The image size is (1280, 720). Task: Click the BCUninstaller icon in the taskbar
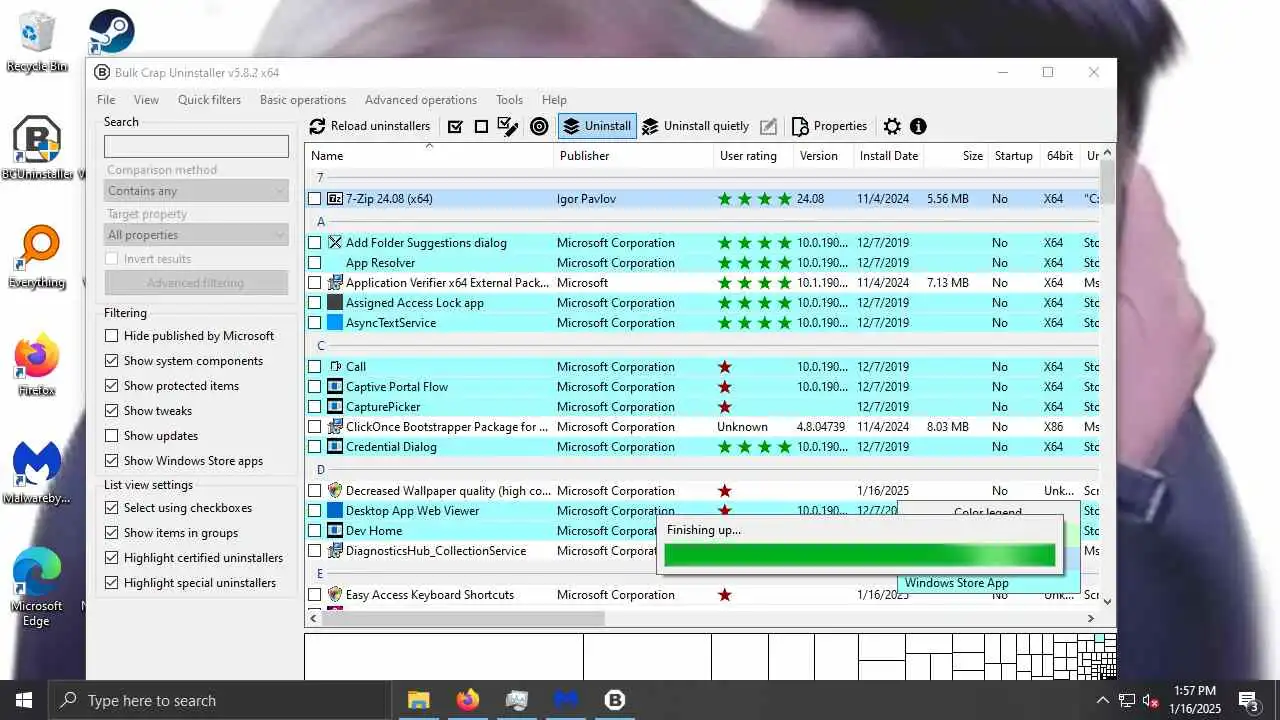click(615, 700)
